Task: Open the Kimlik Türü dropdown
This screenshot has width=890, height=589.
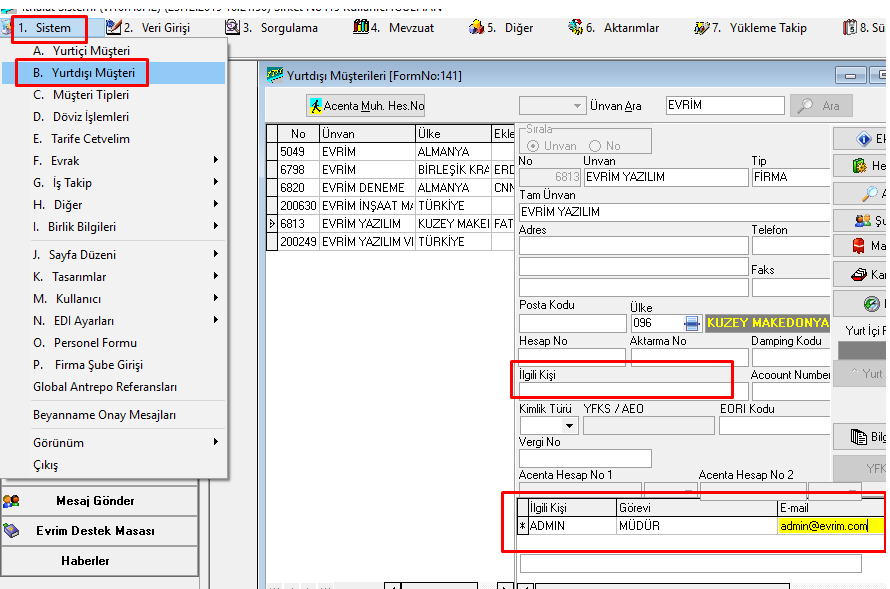Action: pos(570,426)
